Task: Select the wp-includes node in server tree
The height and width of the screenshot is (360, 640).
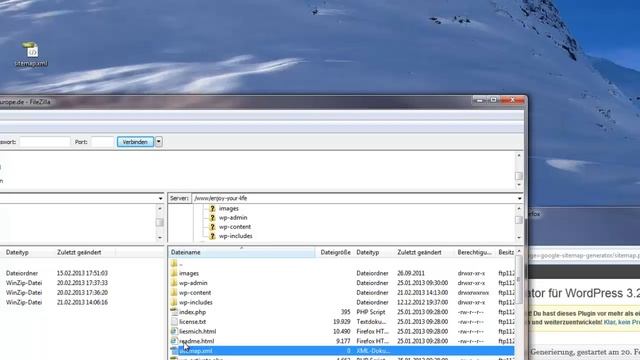Action: [x=236, y=236]
